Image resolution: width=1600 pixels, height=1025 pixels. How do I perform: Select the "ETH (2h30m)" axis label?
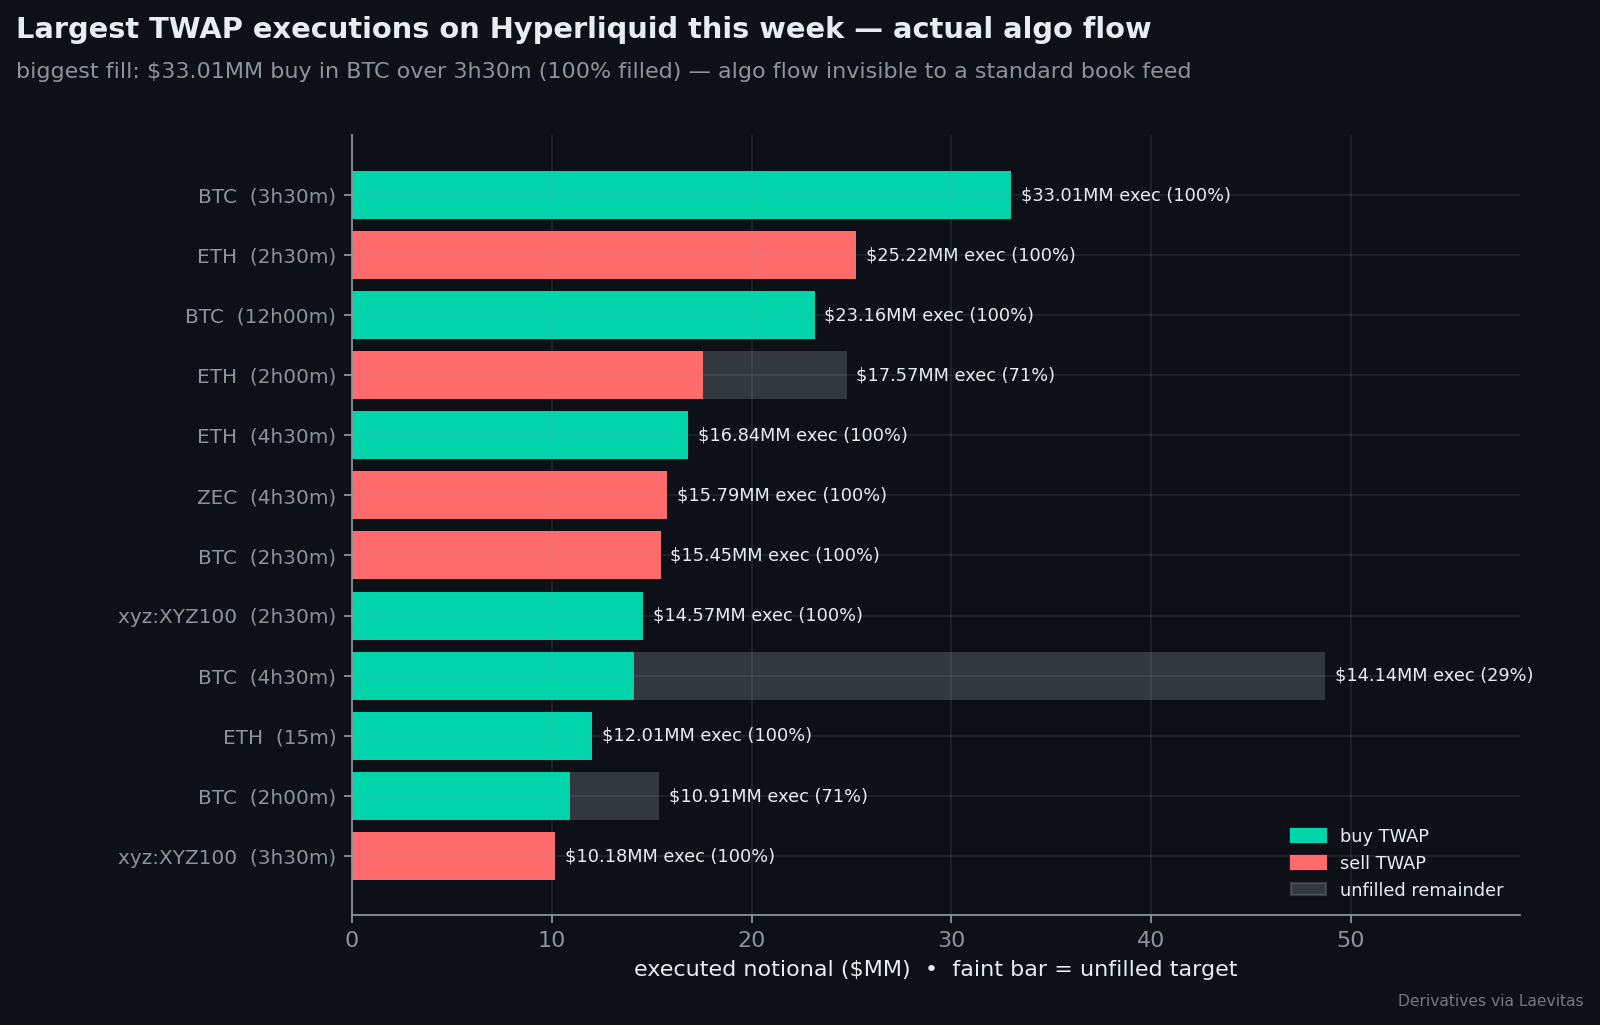(x=266, y=256)
